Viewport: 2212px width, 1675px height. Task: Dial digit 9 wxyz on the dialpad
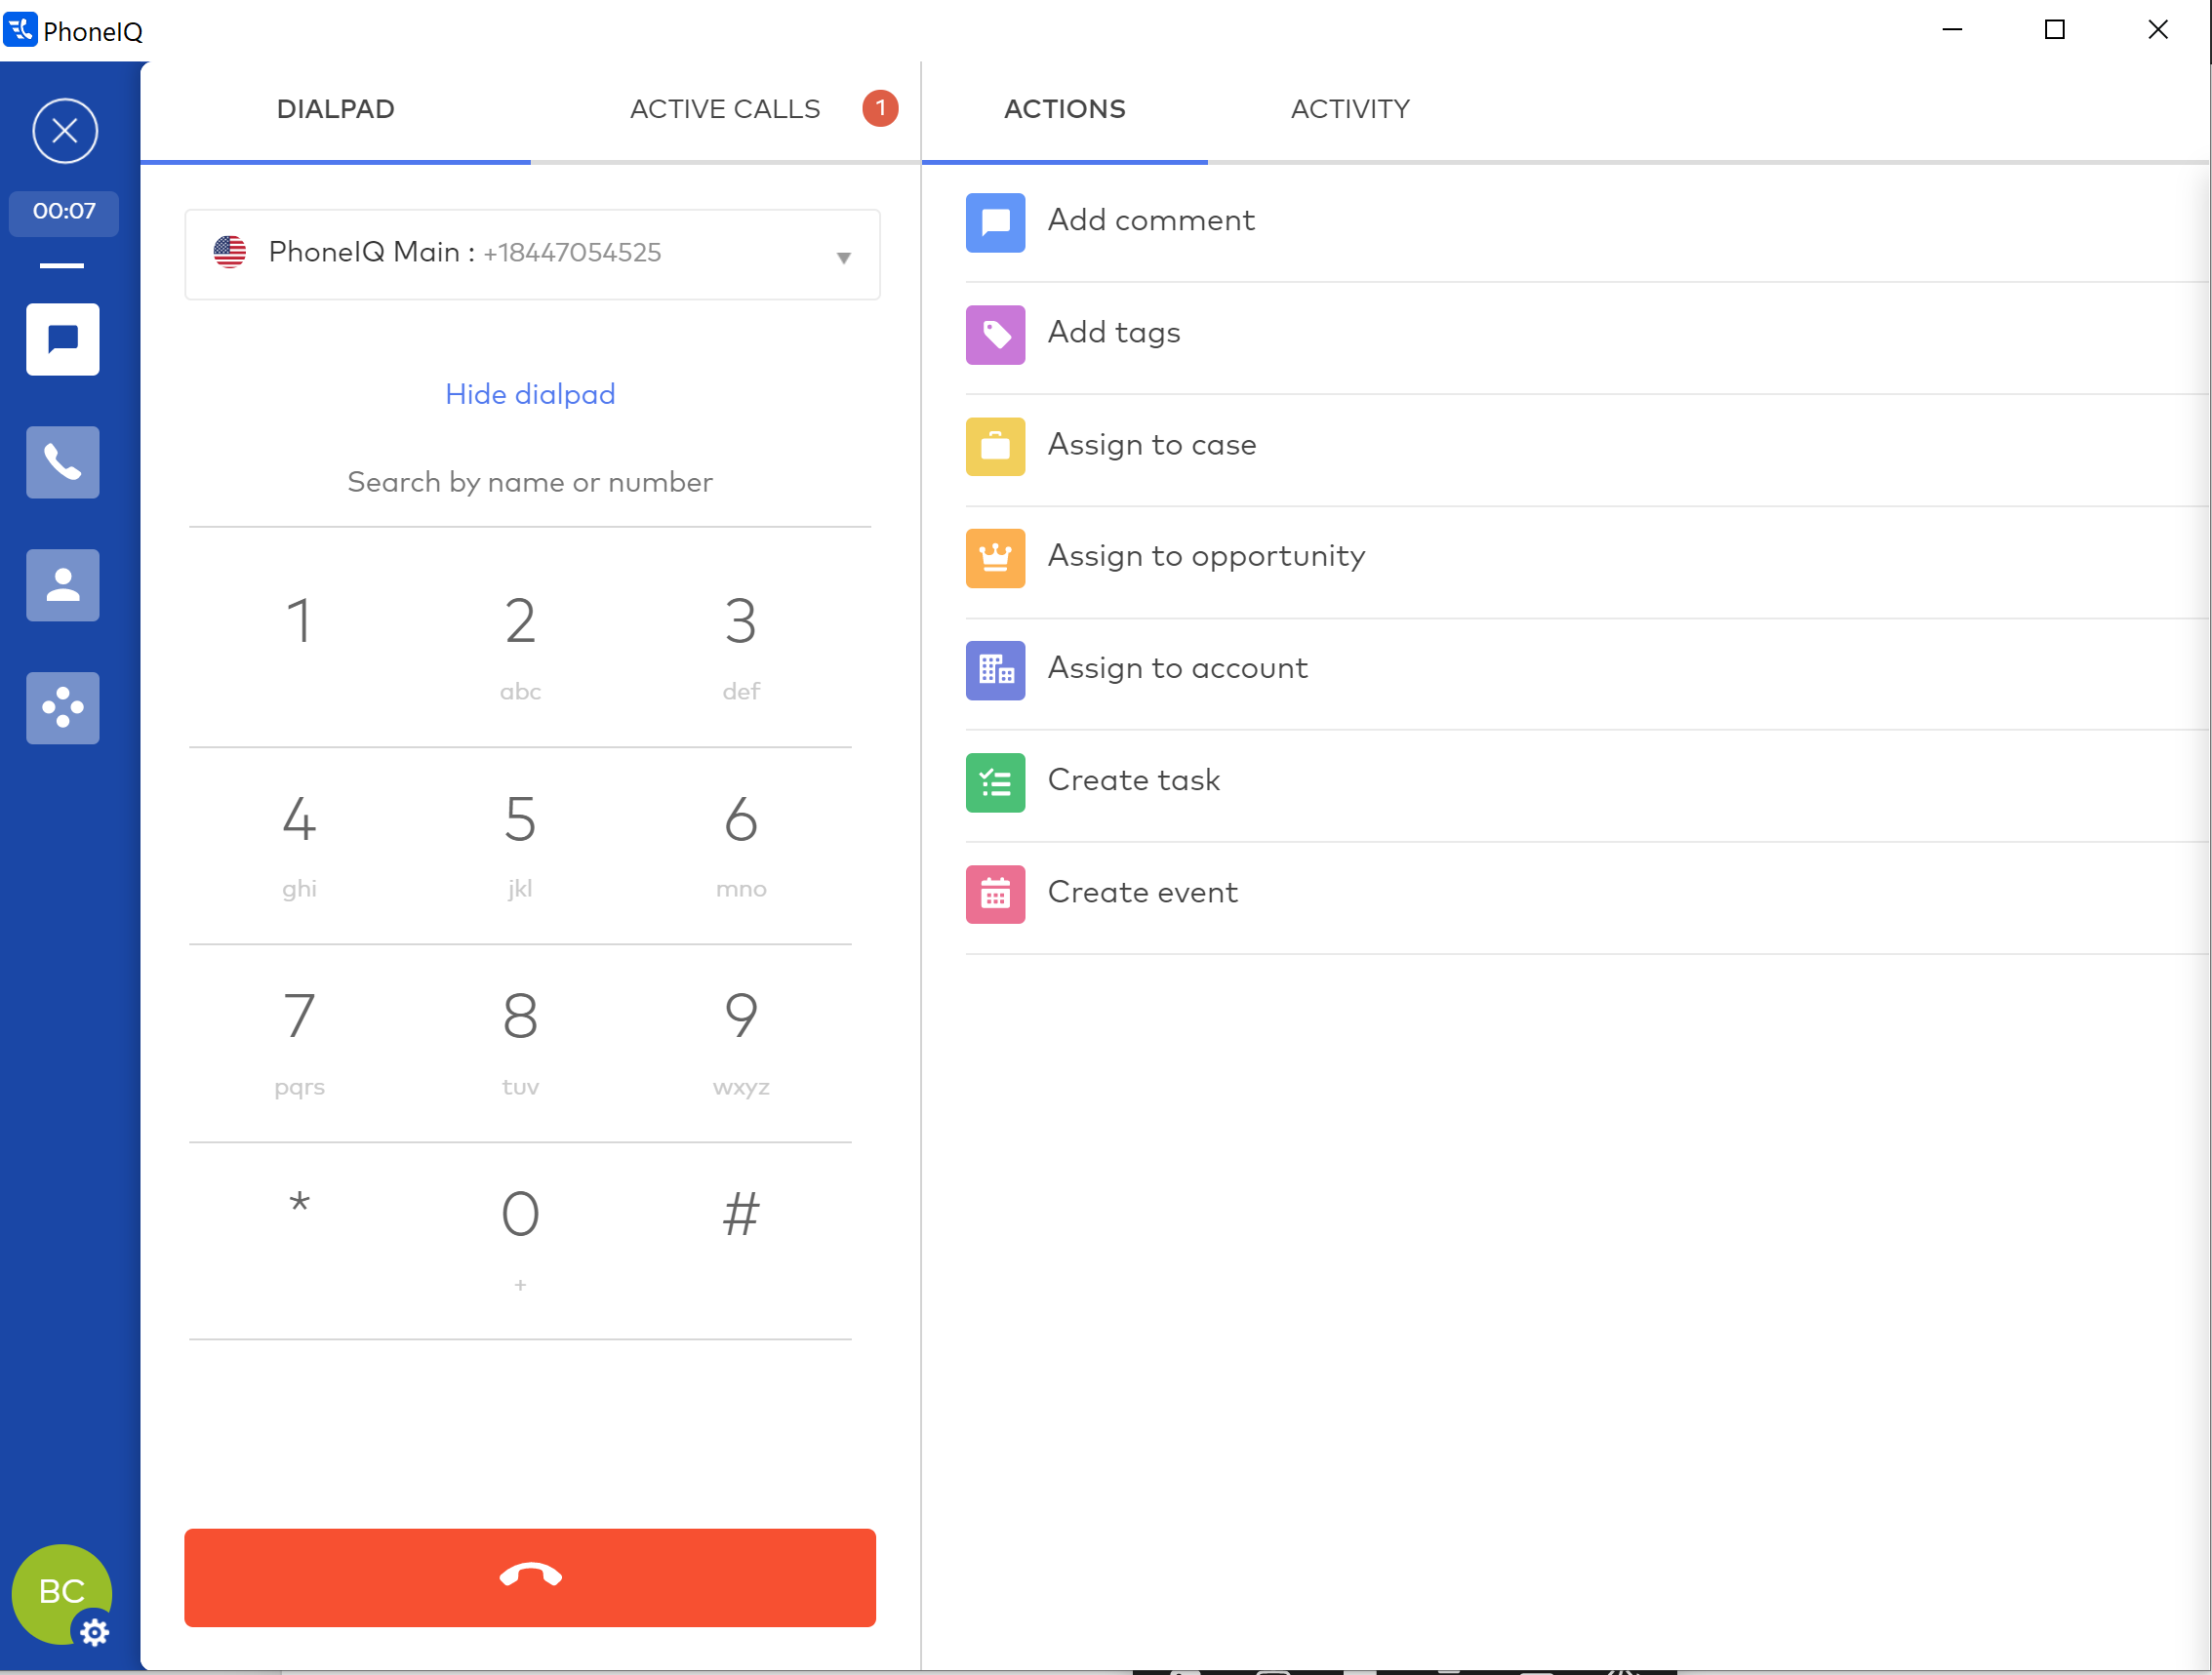point(741,1043)
